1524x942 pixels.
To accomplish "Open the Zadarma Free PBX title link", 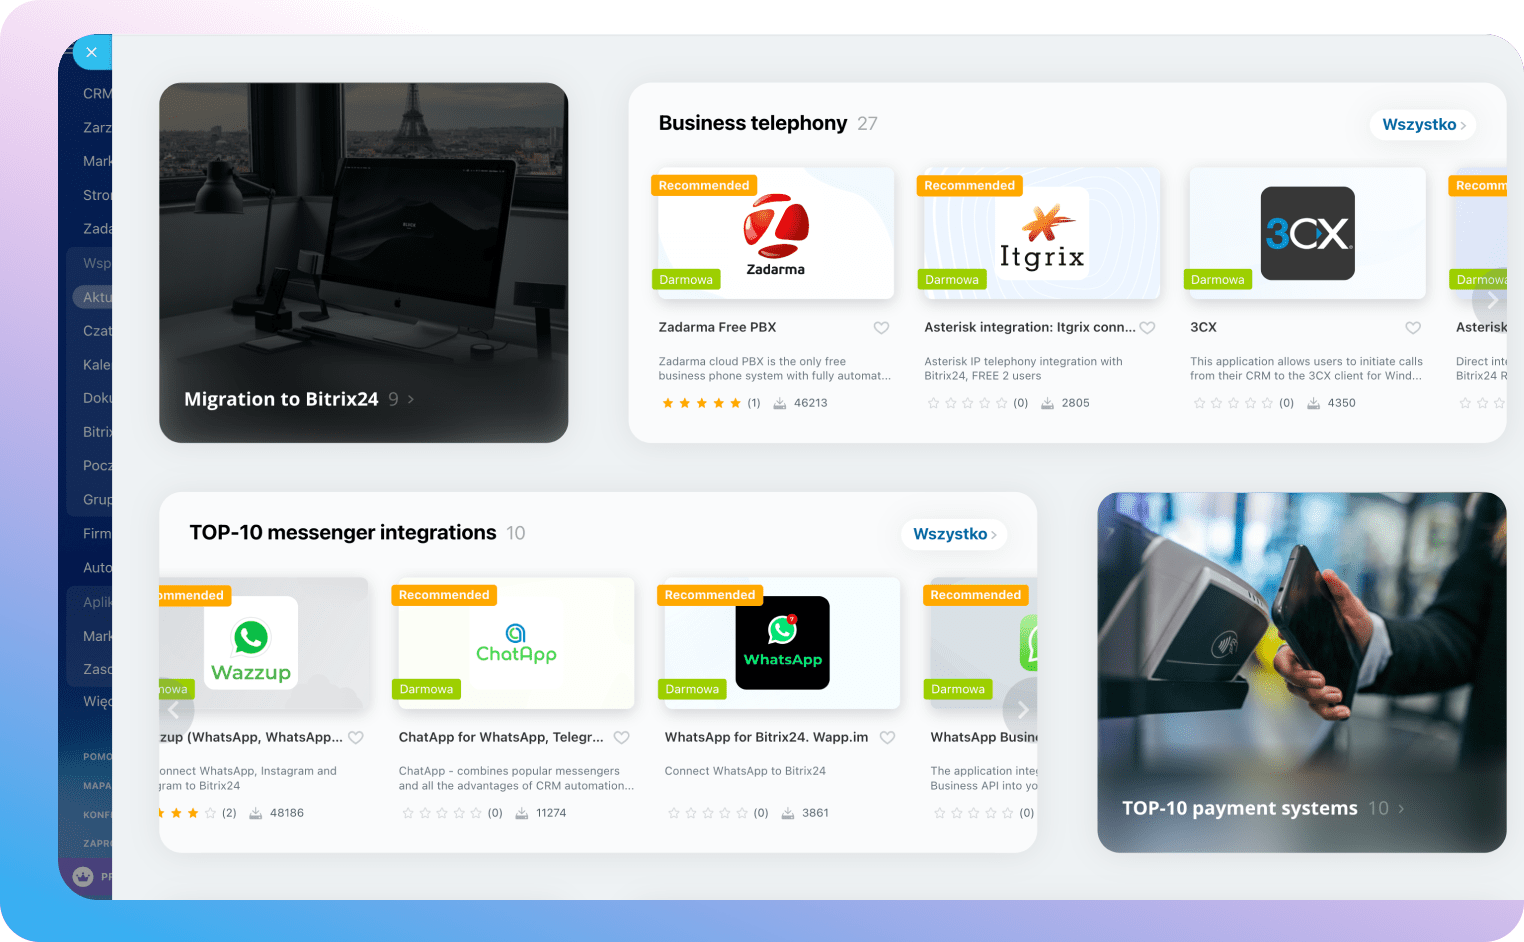I will point(717,327).
